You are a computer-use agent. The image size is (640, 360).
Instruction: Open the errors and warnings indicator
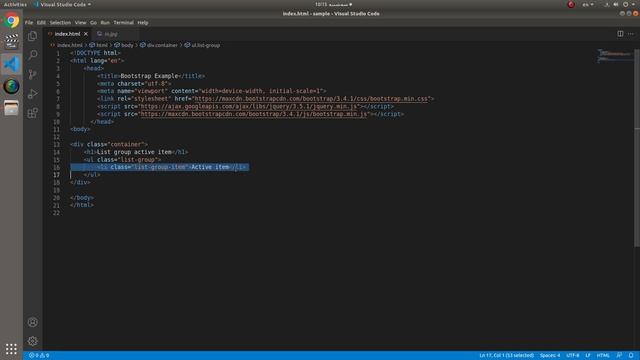click(x=39, y=356)
